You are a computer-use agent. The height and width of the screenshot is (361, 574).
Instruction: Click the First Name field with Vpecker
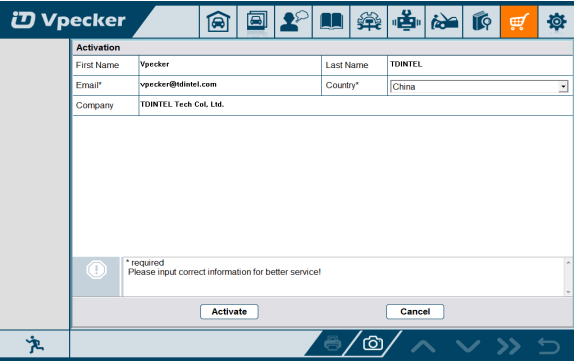(230, 65)
